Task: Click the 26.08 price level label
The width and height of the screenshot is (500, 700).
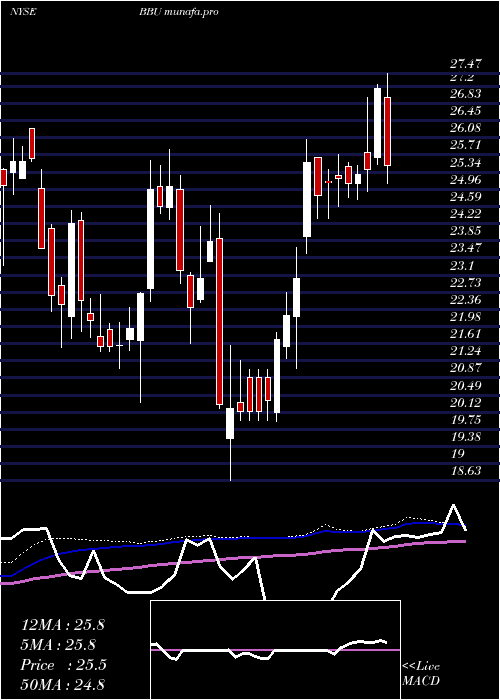Action: [466, 129]
